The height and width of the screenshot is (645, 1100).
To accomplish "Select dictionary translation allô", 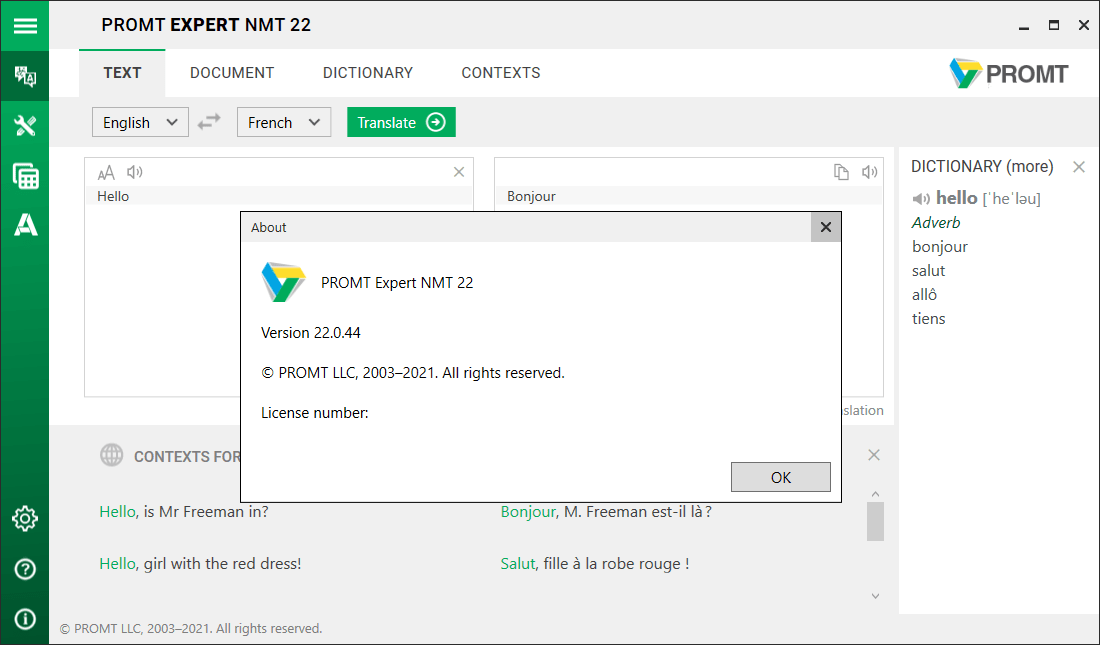I will click(x=925, y=295).
